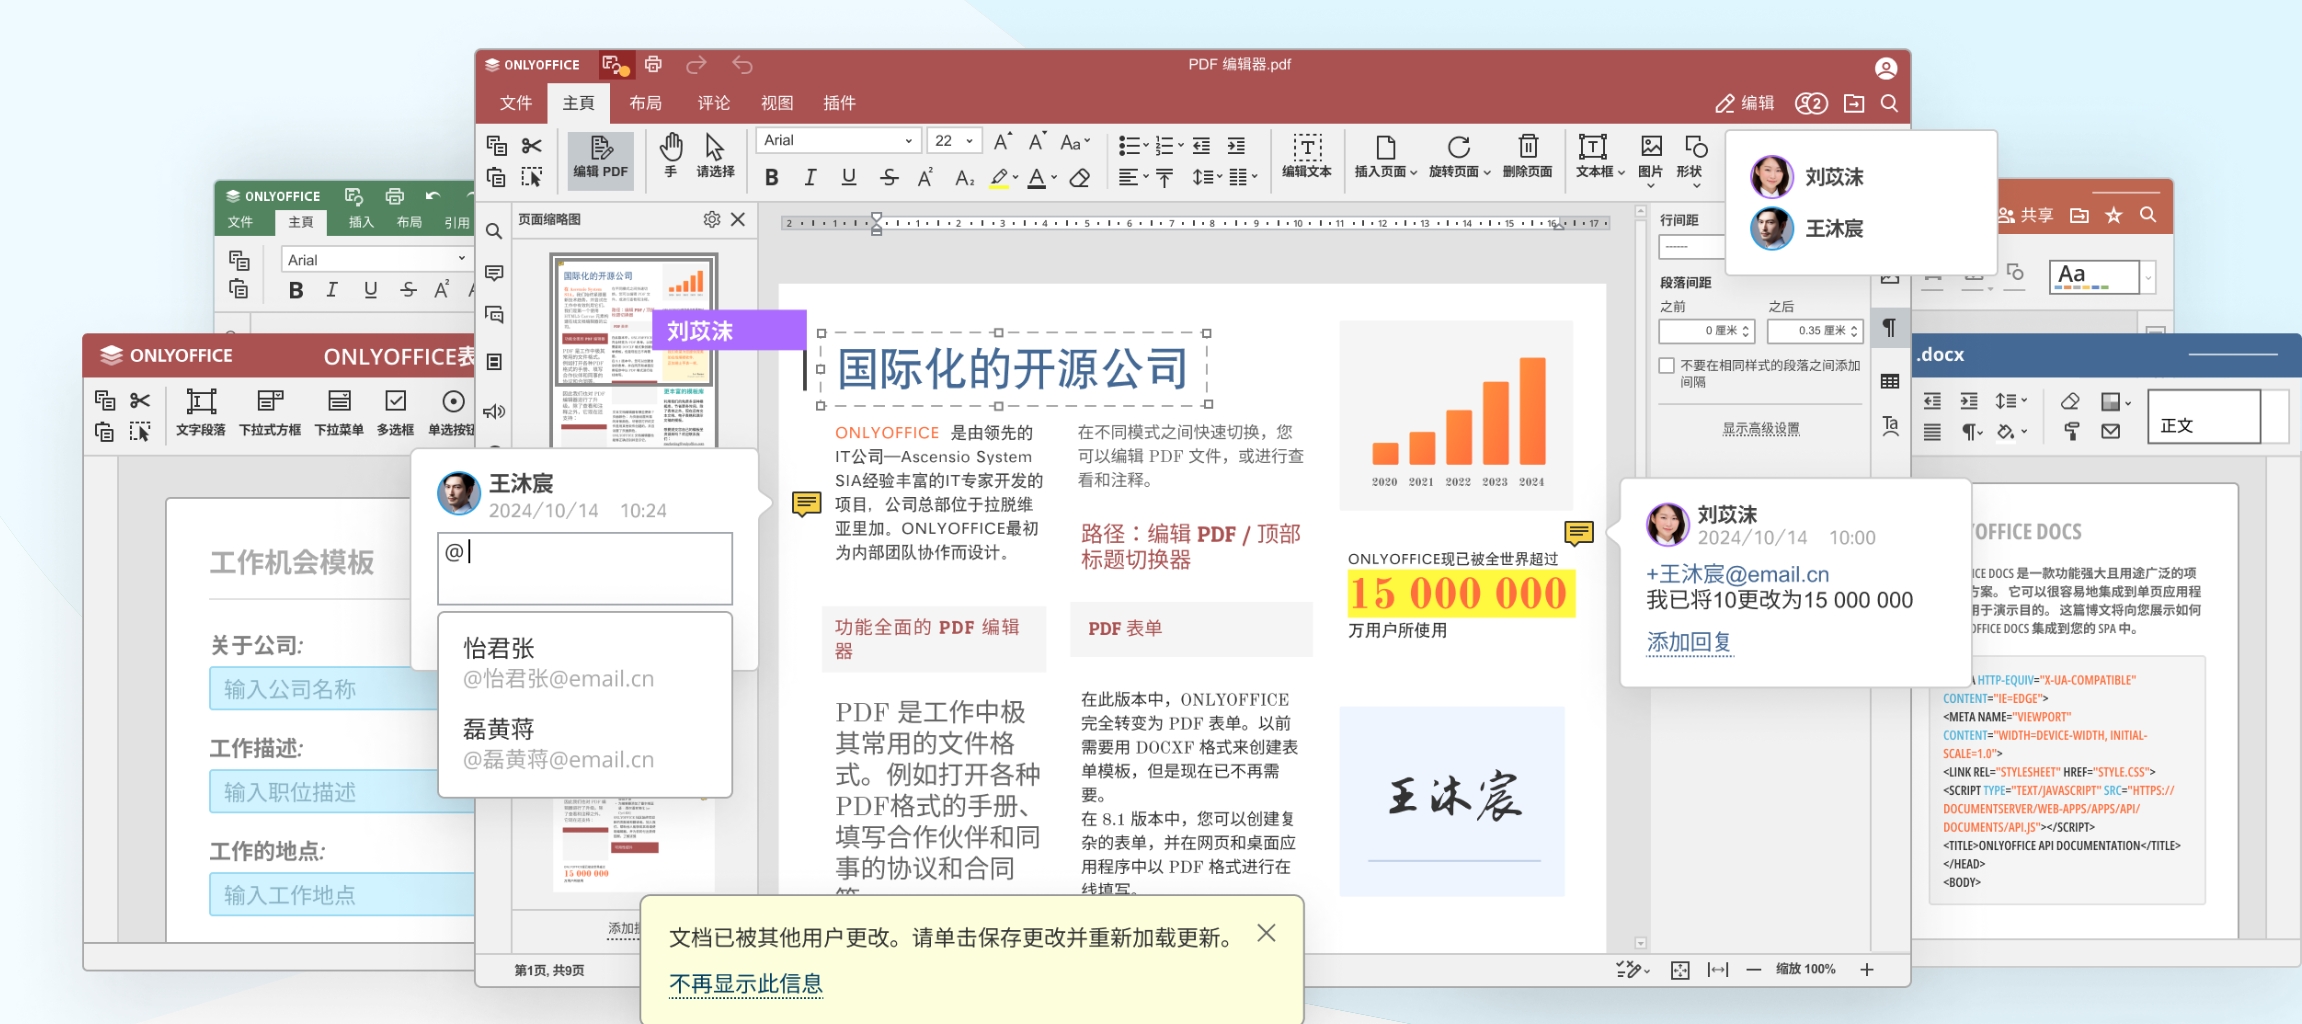Viewport: 2302px width, 1024px height.
Task: Open page thumbnails settings gear
Action: pyautogui.click(x=711, y=220)
